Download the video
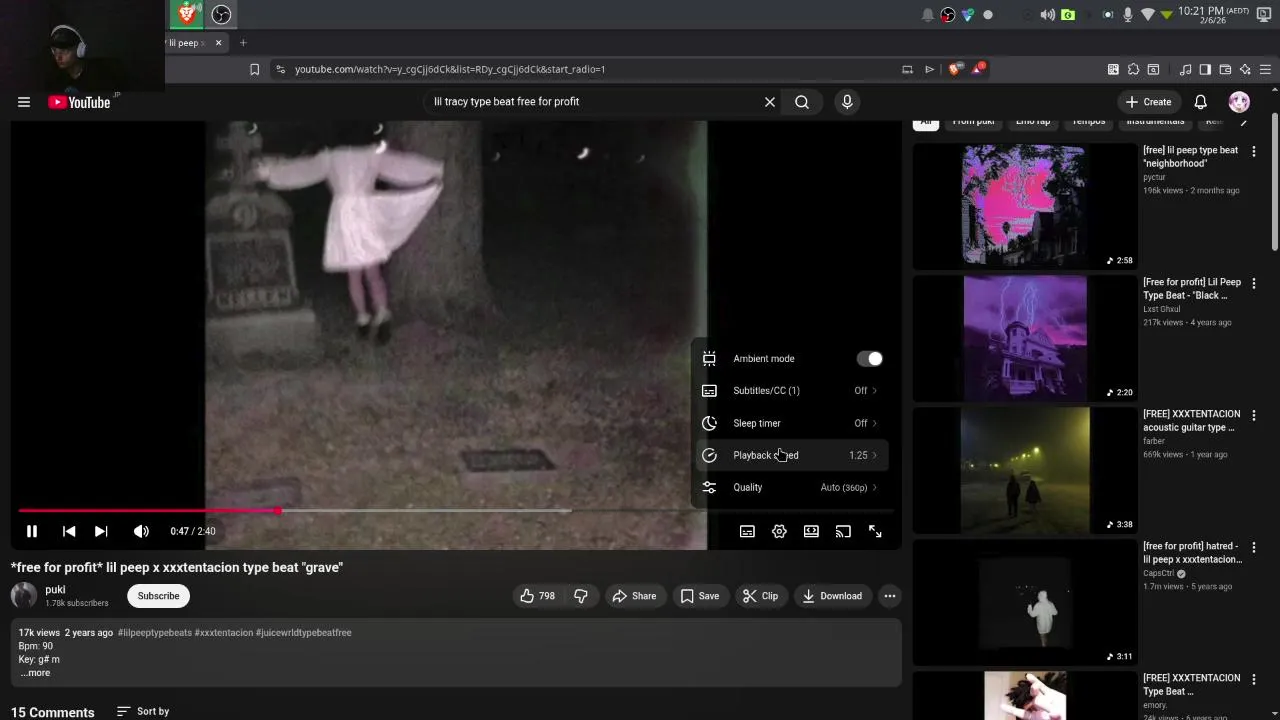 832,596
